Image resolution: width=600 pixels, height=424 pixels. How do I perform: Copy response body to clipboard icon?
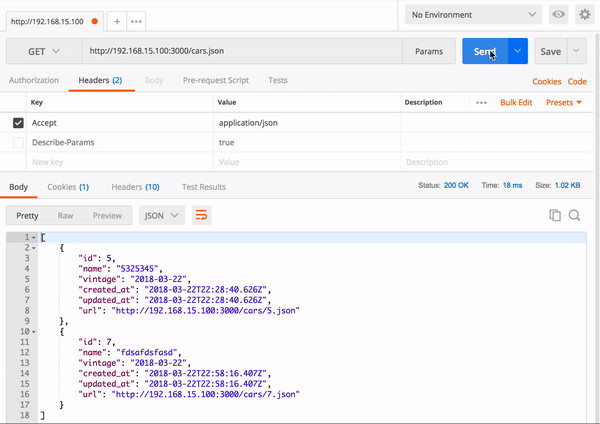click(555, 215)
